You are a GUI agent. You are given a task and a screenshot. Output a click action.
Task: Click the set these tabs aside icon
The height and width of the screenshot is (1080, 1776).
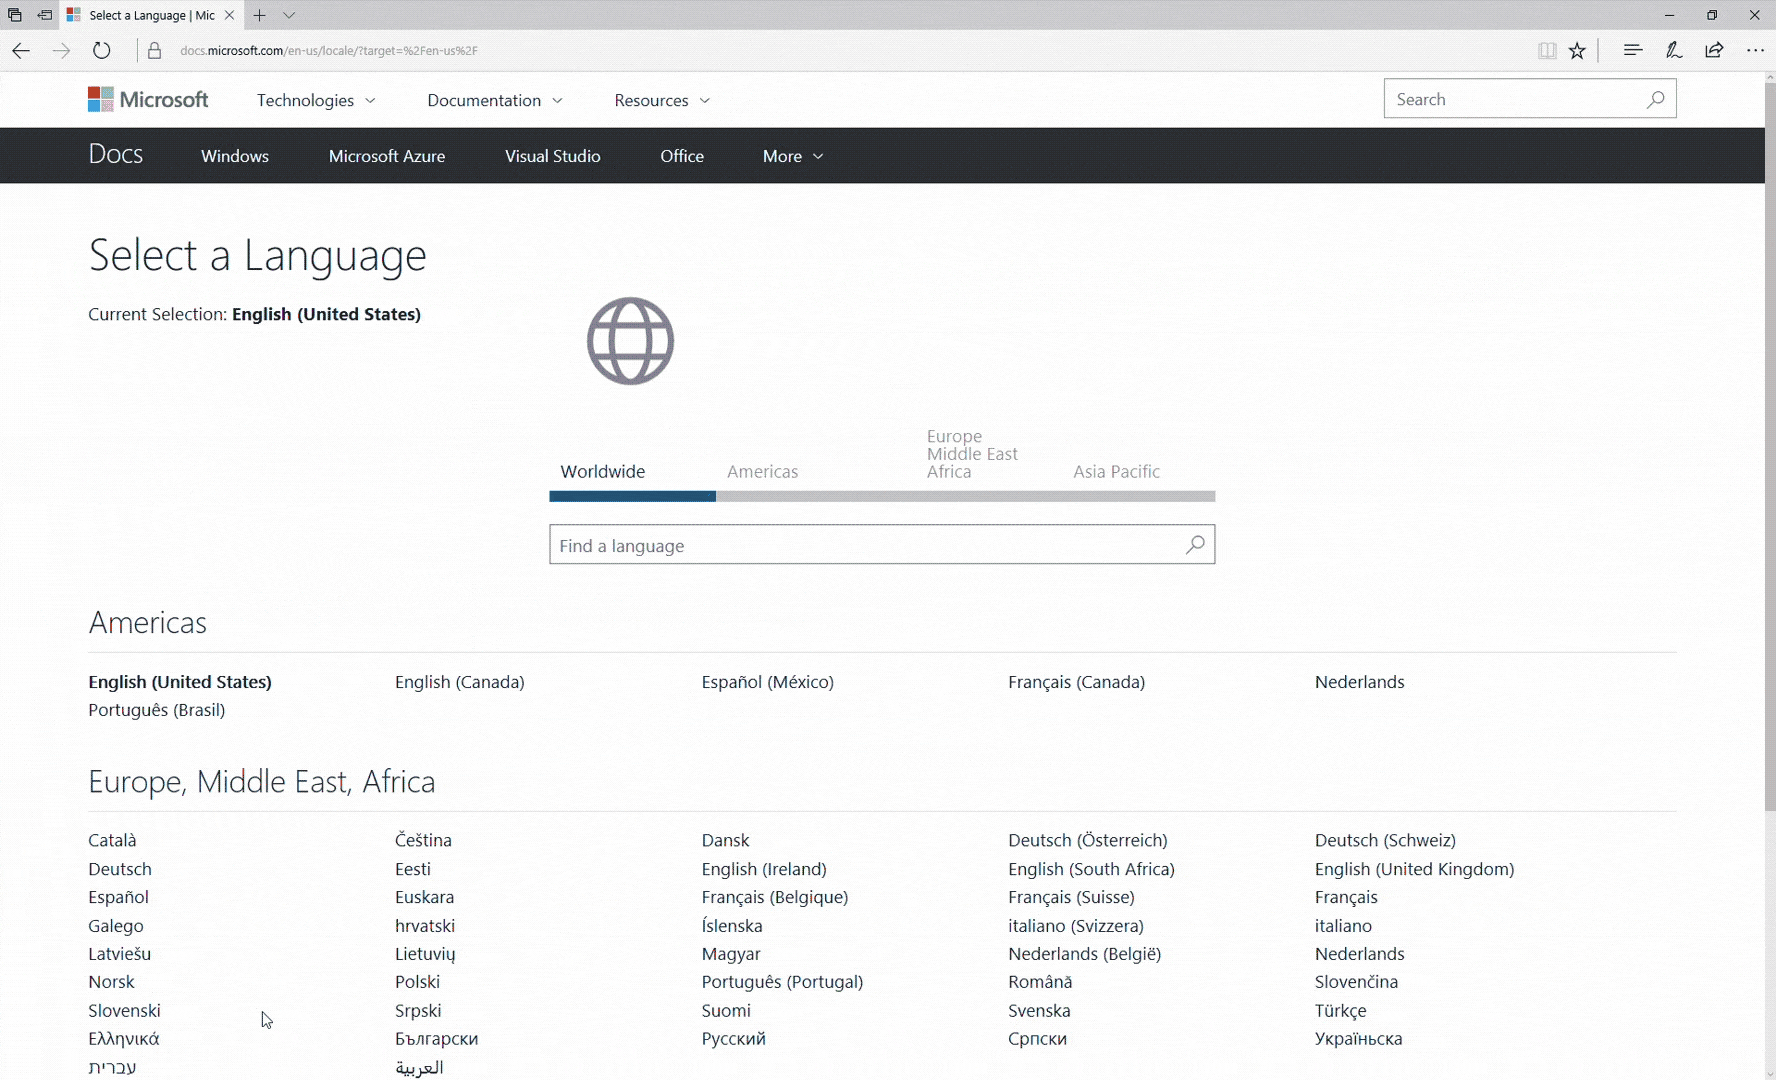[45, 15]
